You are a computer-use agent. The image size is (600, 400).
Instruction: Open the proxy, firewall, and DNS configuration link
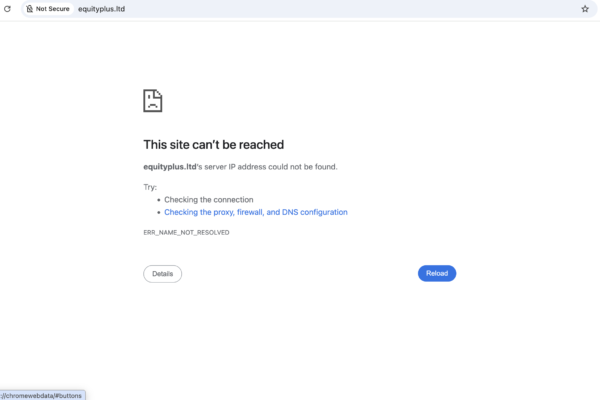pos(256,212)
